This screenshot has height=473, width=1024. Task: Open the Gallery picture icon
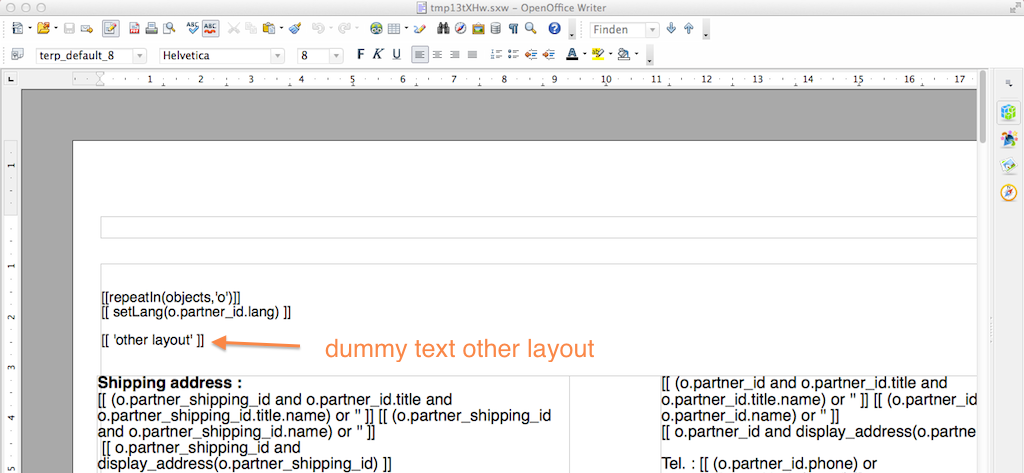click(479, 29)
